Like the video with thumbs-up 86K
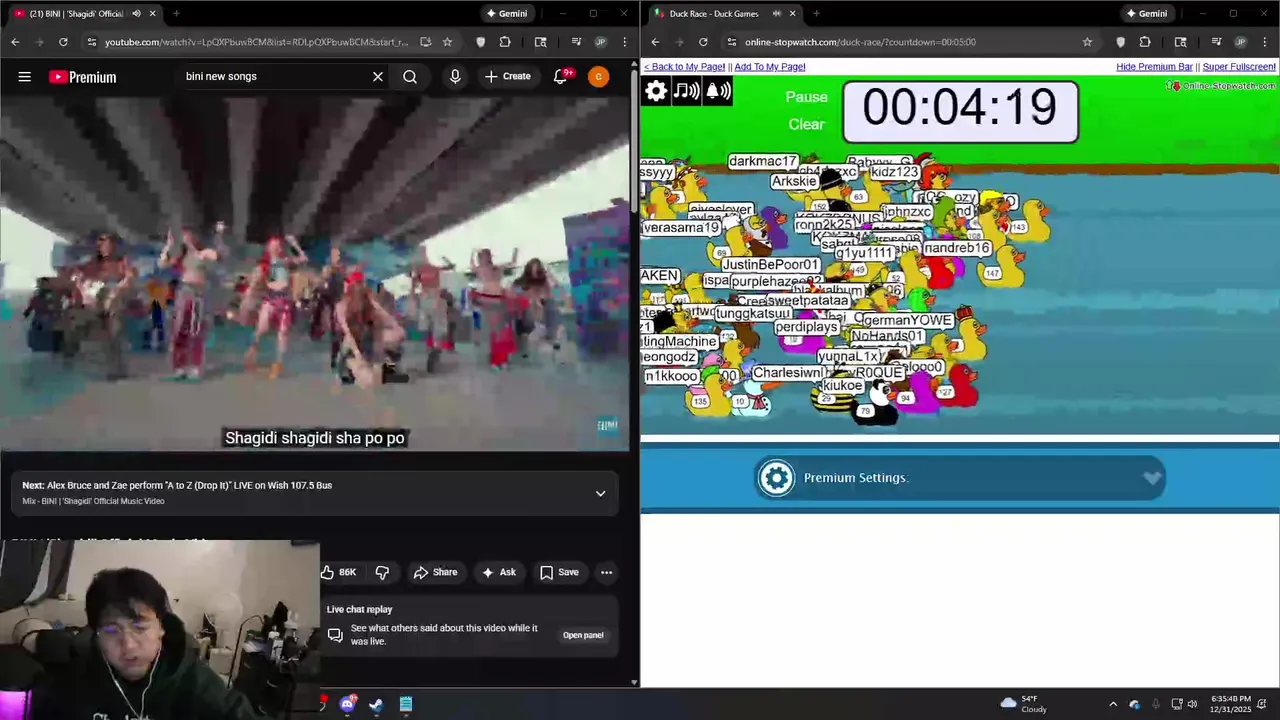 coord(338,572)
